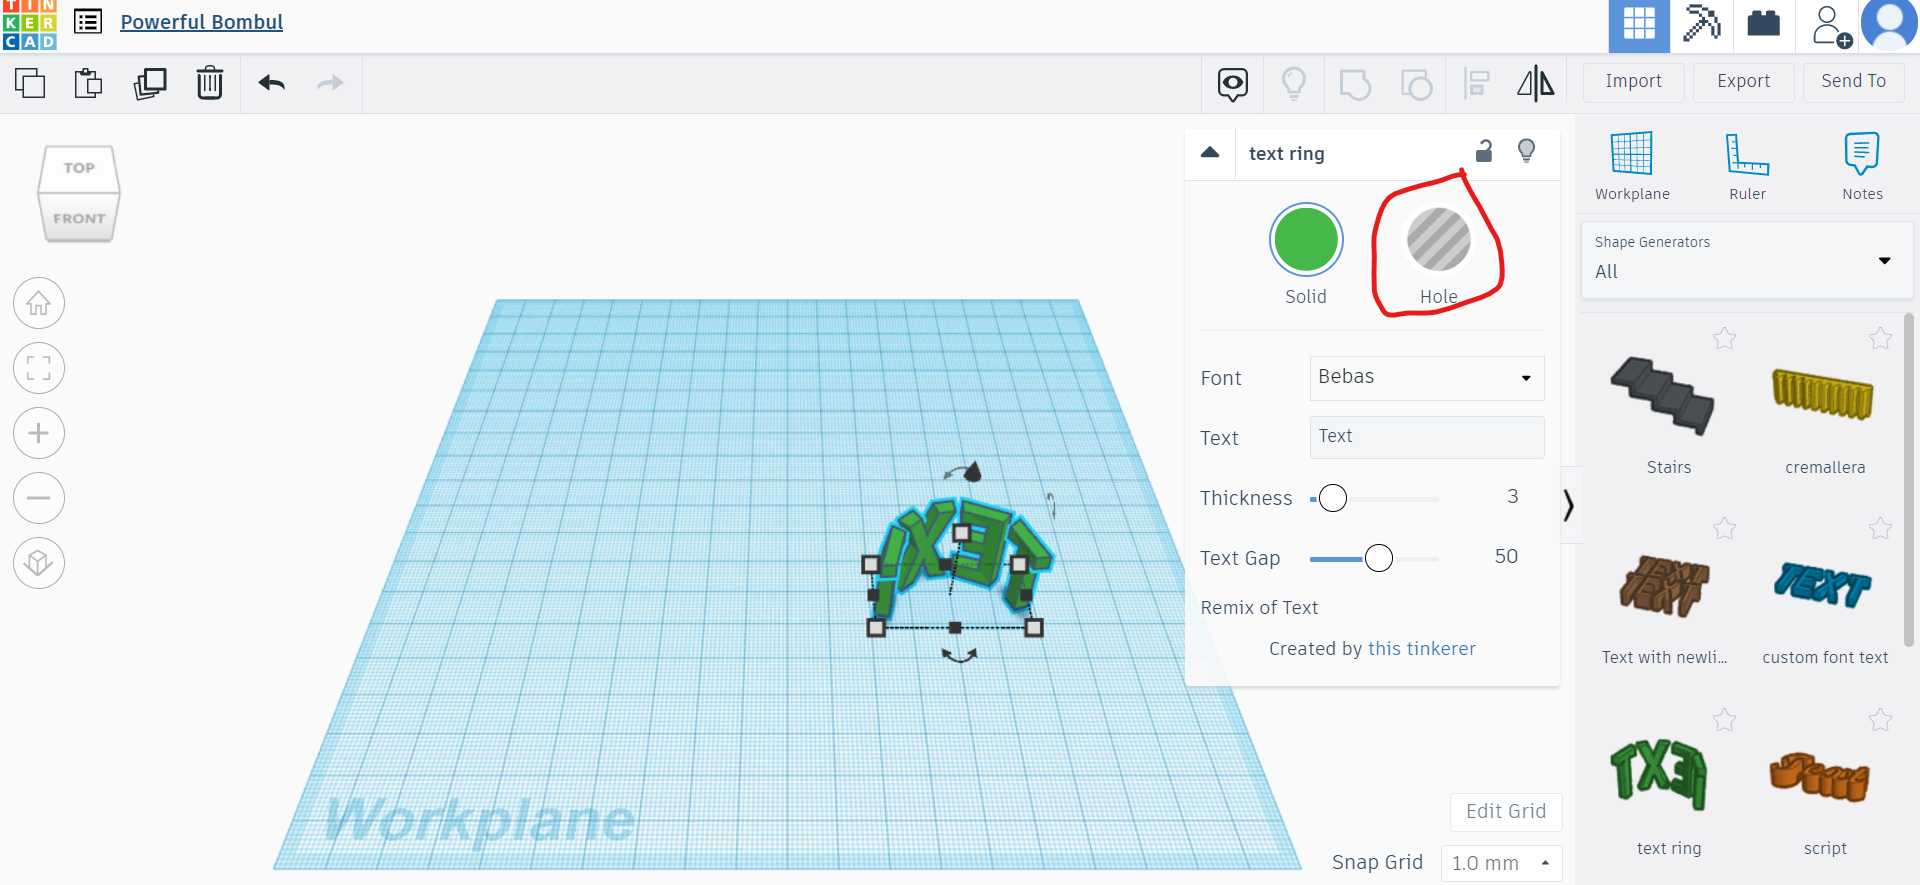
Task: Click the Group shapes icon
Action: 1355,84
